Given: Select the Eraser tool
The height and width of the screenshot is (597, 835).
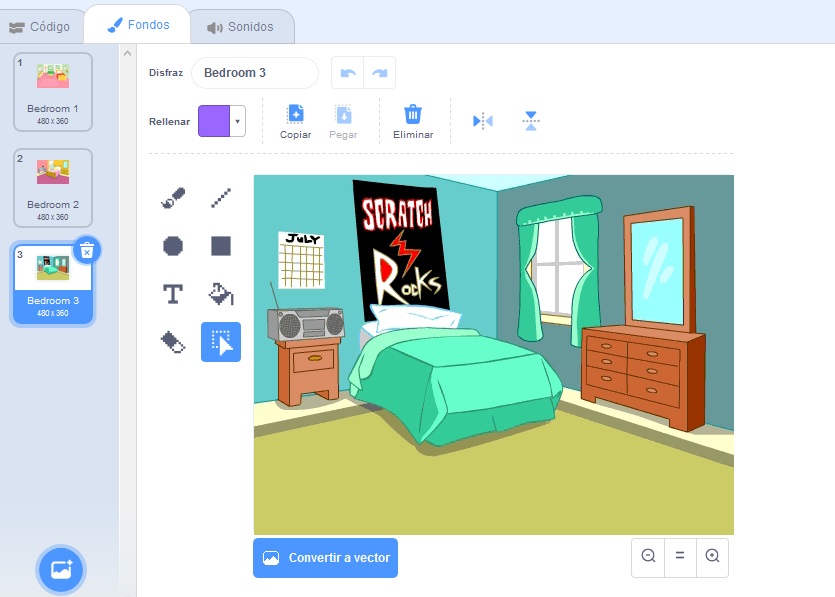Looking at the screenshot, I should (x=173, y=342).
